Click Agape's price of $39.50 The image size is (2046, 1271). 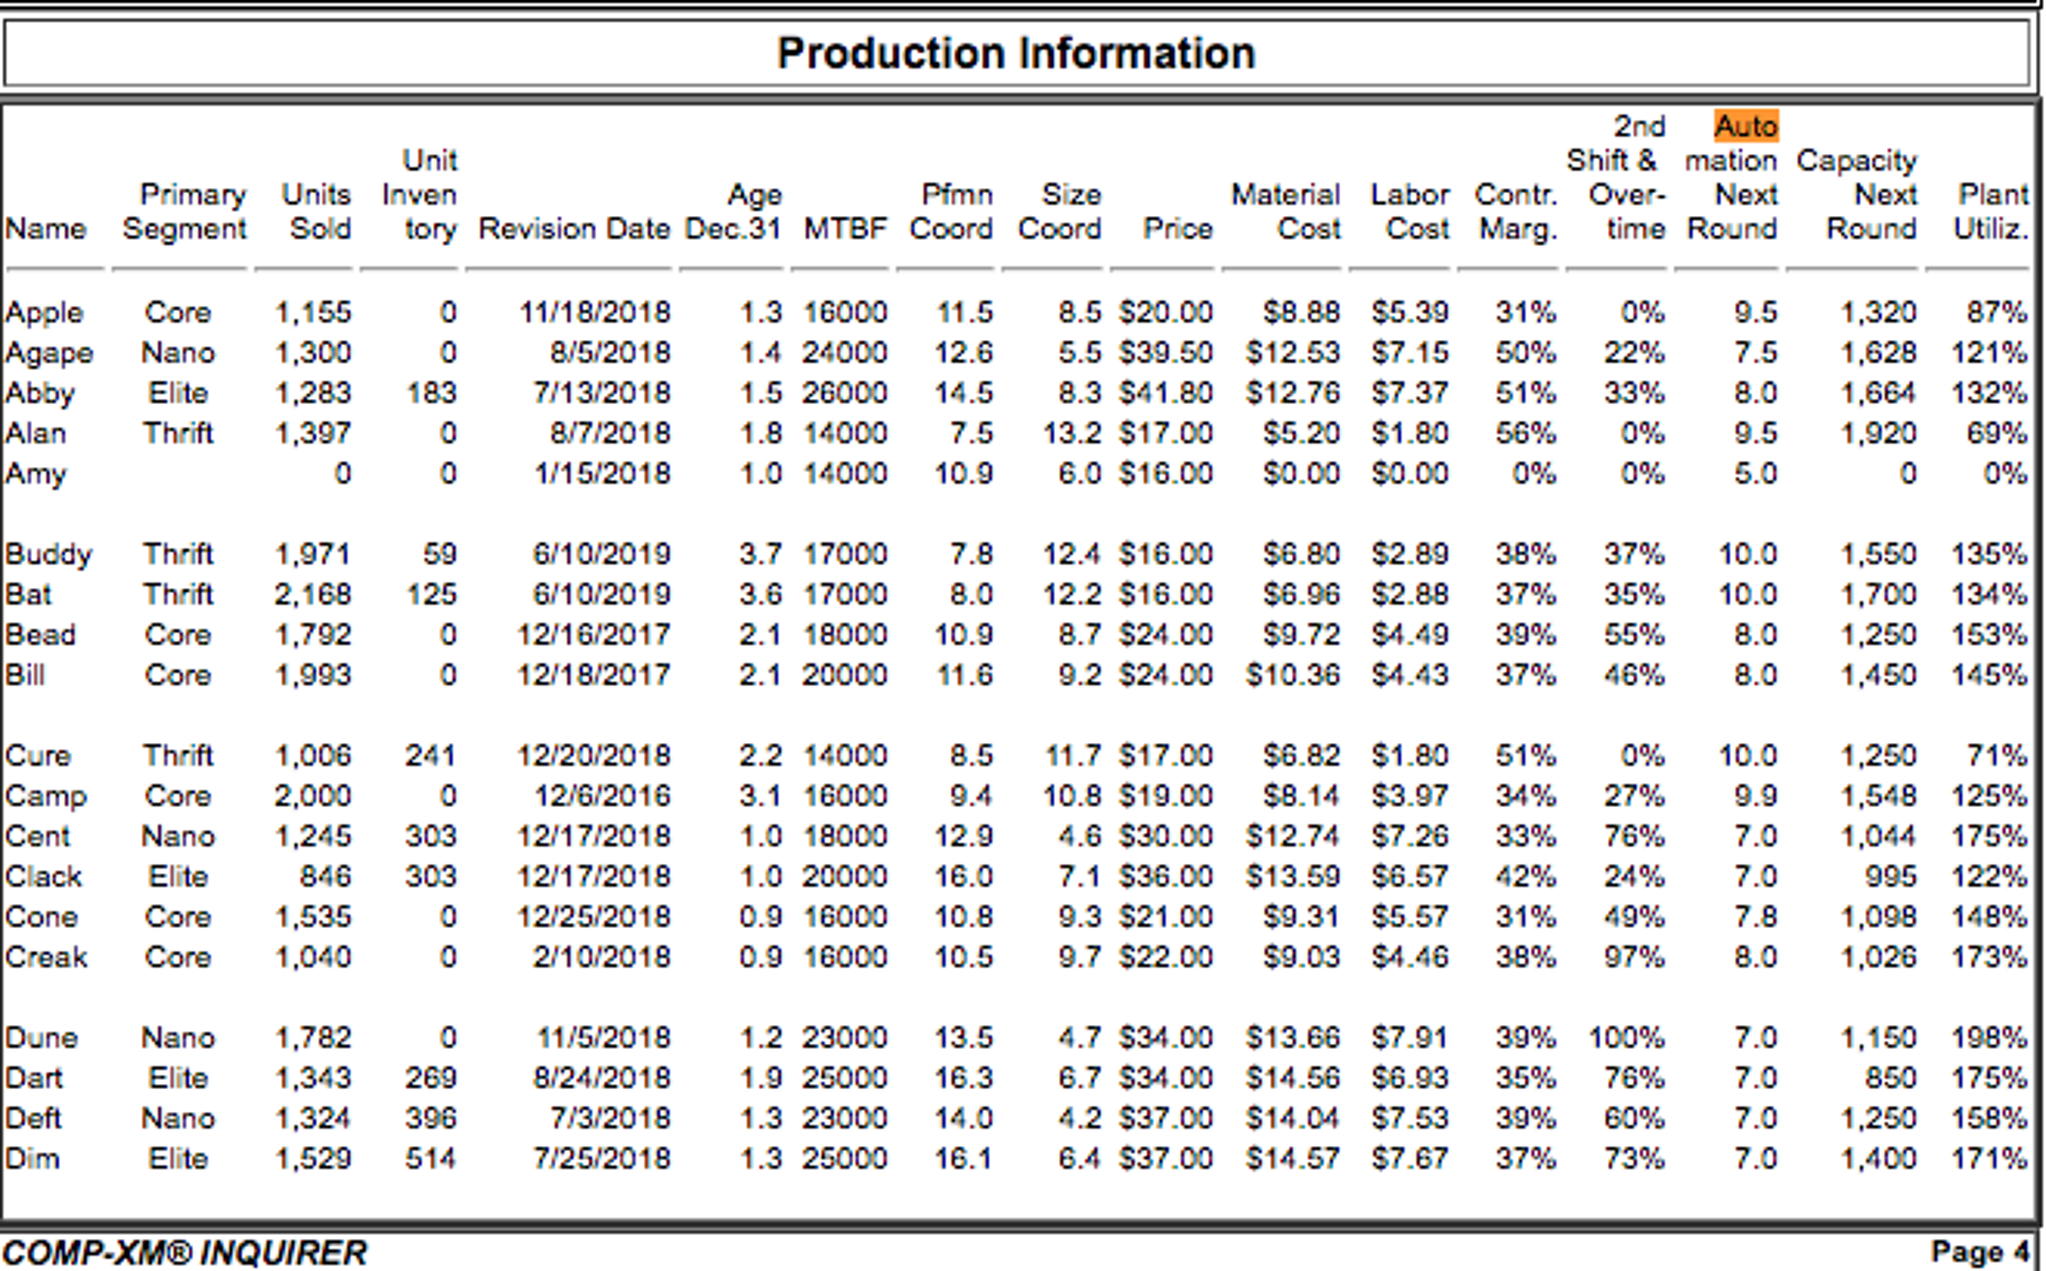[1165, 353]
